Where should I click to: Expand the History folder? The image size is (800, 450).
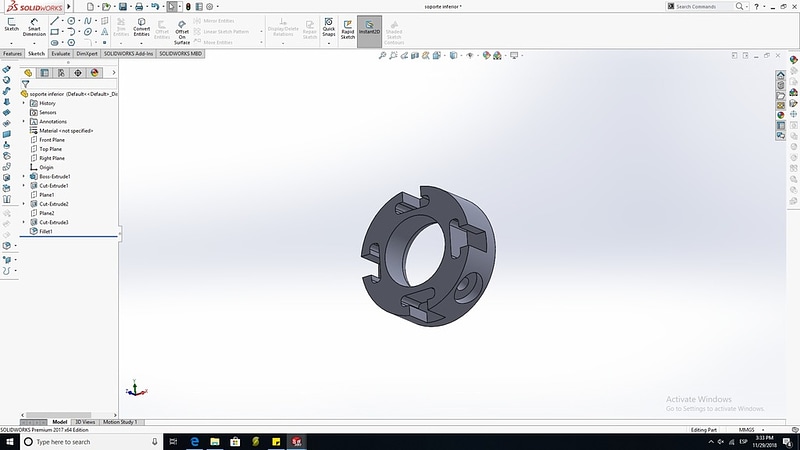[x=23, y=103]
